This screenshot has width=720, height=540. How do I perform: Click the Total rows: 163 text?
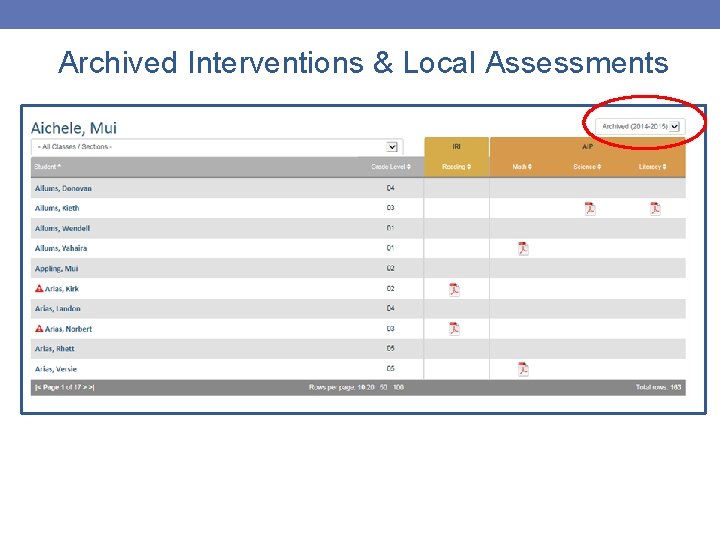[x=658, y=387]
